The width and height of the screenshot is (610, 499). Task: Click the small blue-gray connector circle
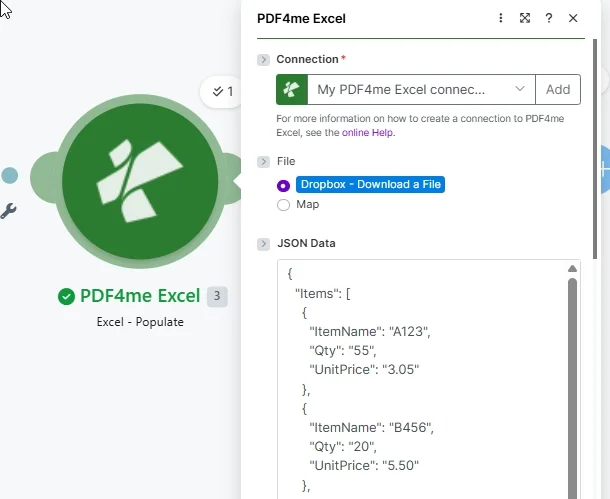point(10,175)
